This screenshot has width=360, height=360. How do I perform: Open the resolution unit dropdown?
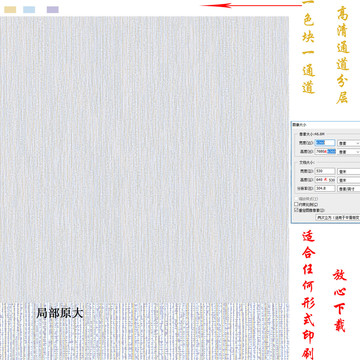[x=349, y=188]
